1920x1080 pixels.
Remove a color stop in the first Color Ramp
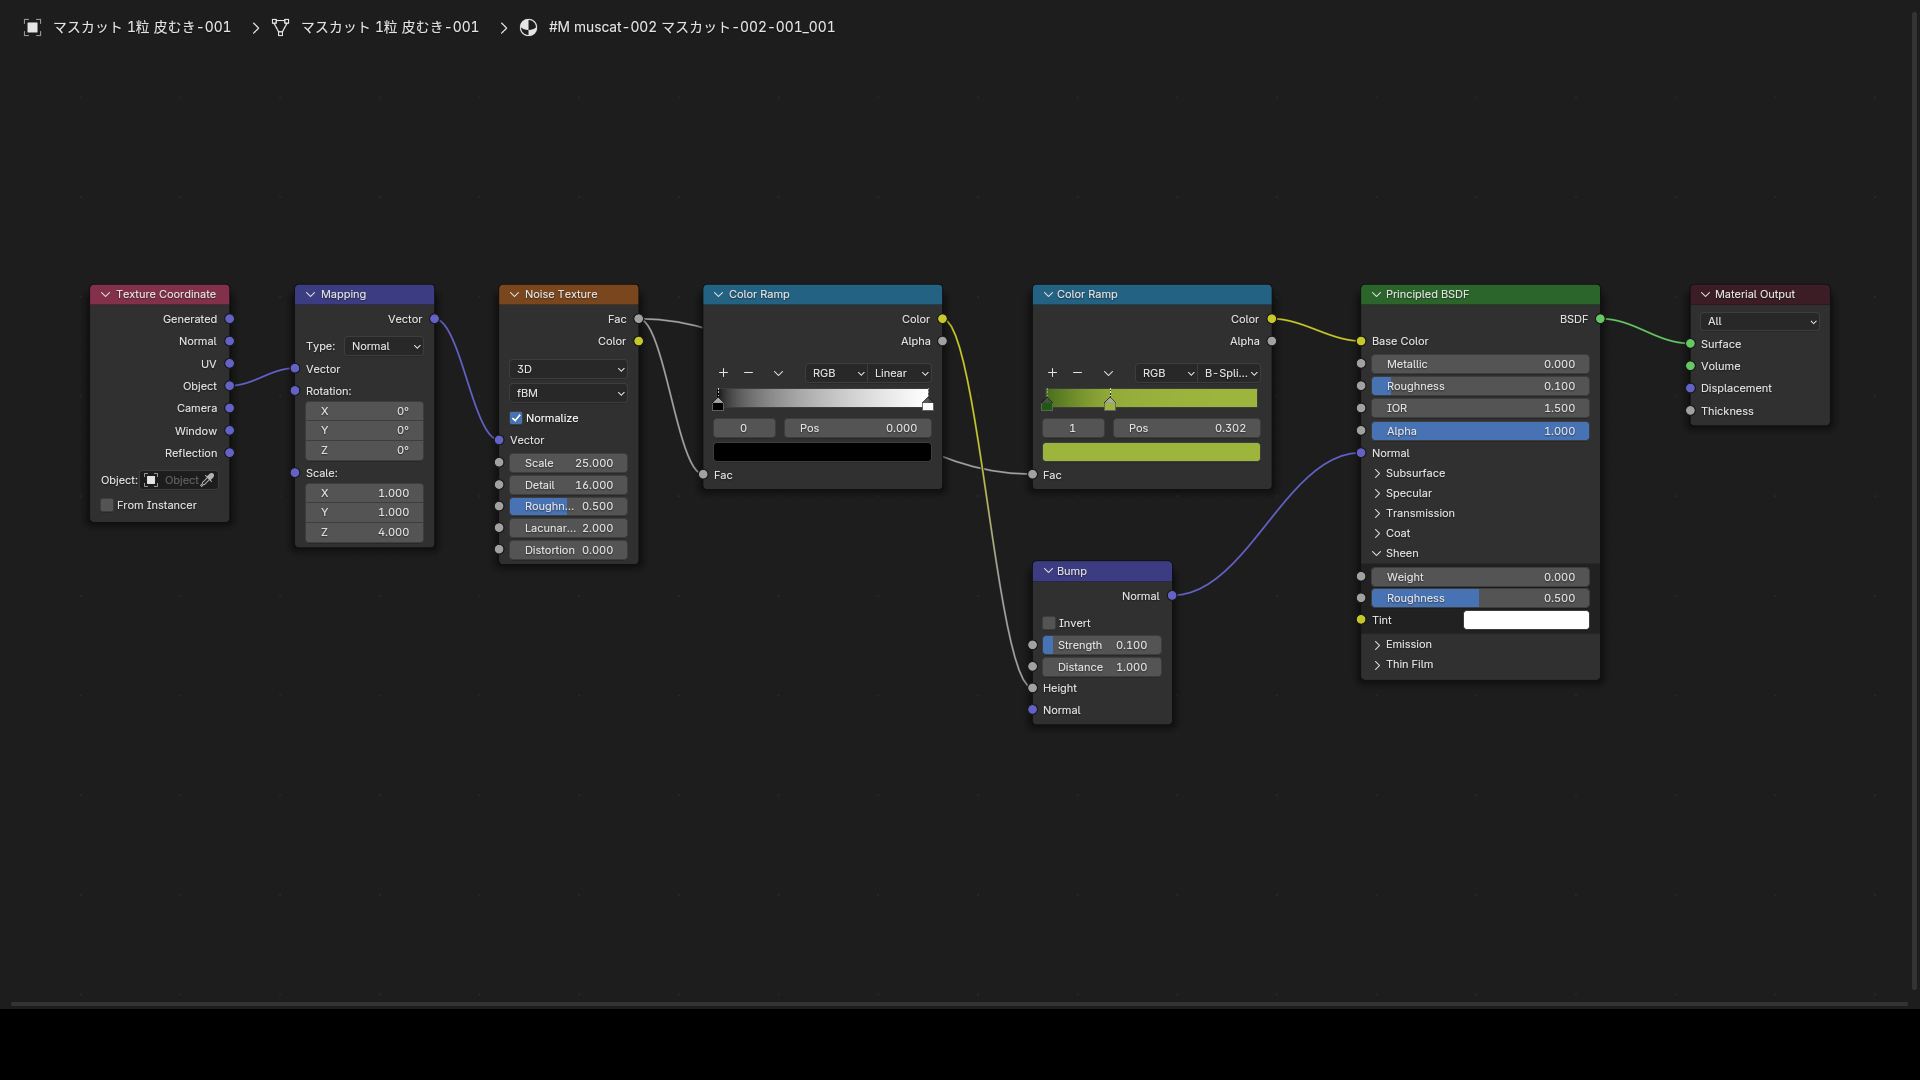coord(748,373)
